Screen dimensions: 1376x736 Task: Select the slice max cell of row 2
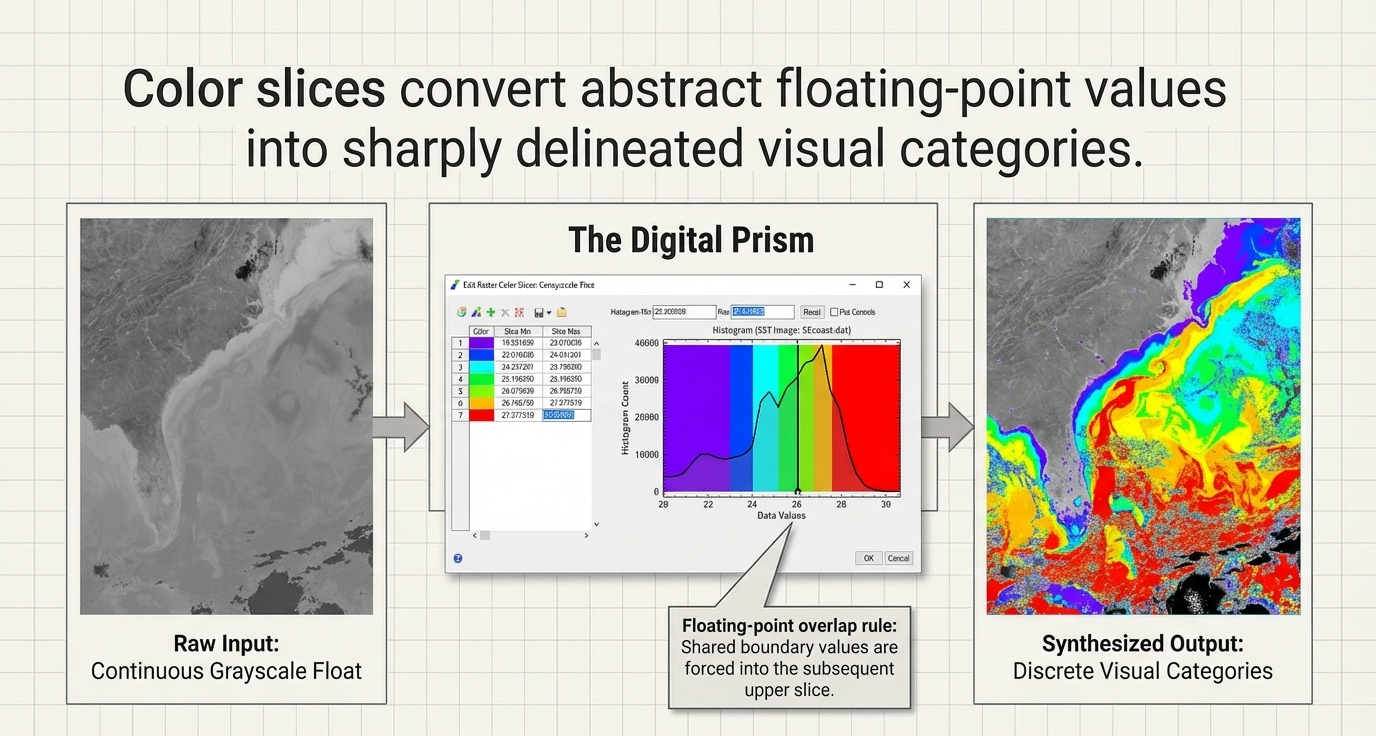point(567,355)
